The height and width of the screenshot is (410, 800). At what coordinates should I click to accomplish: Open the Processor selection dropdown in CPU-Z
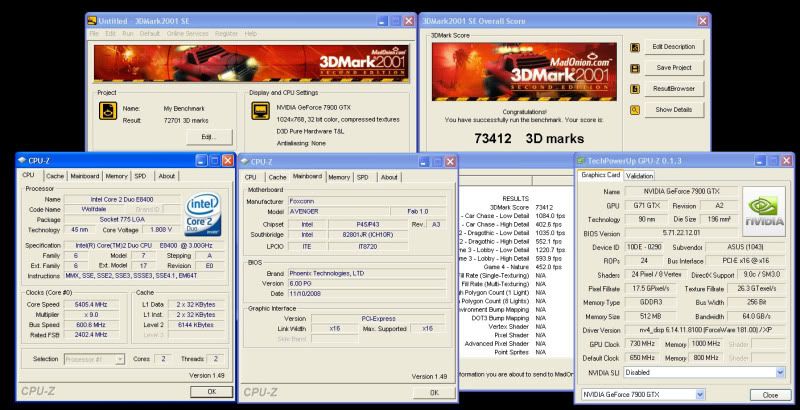tap(120, 359)
